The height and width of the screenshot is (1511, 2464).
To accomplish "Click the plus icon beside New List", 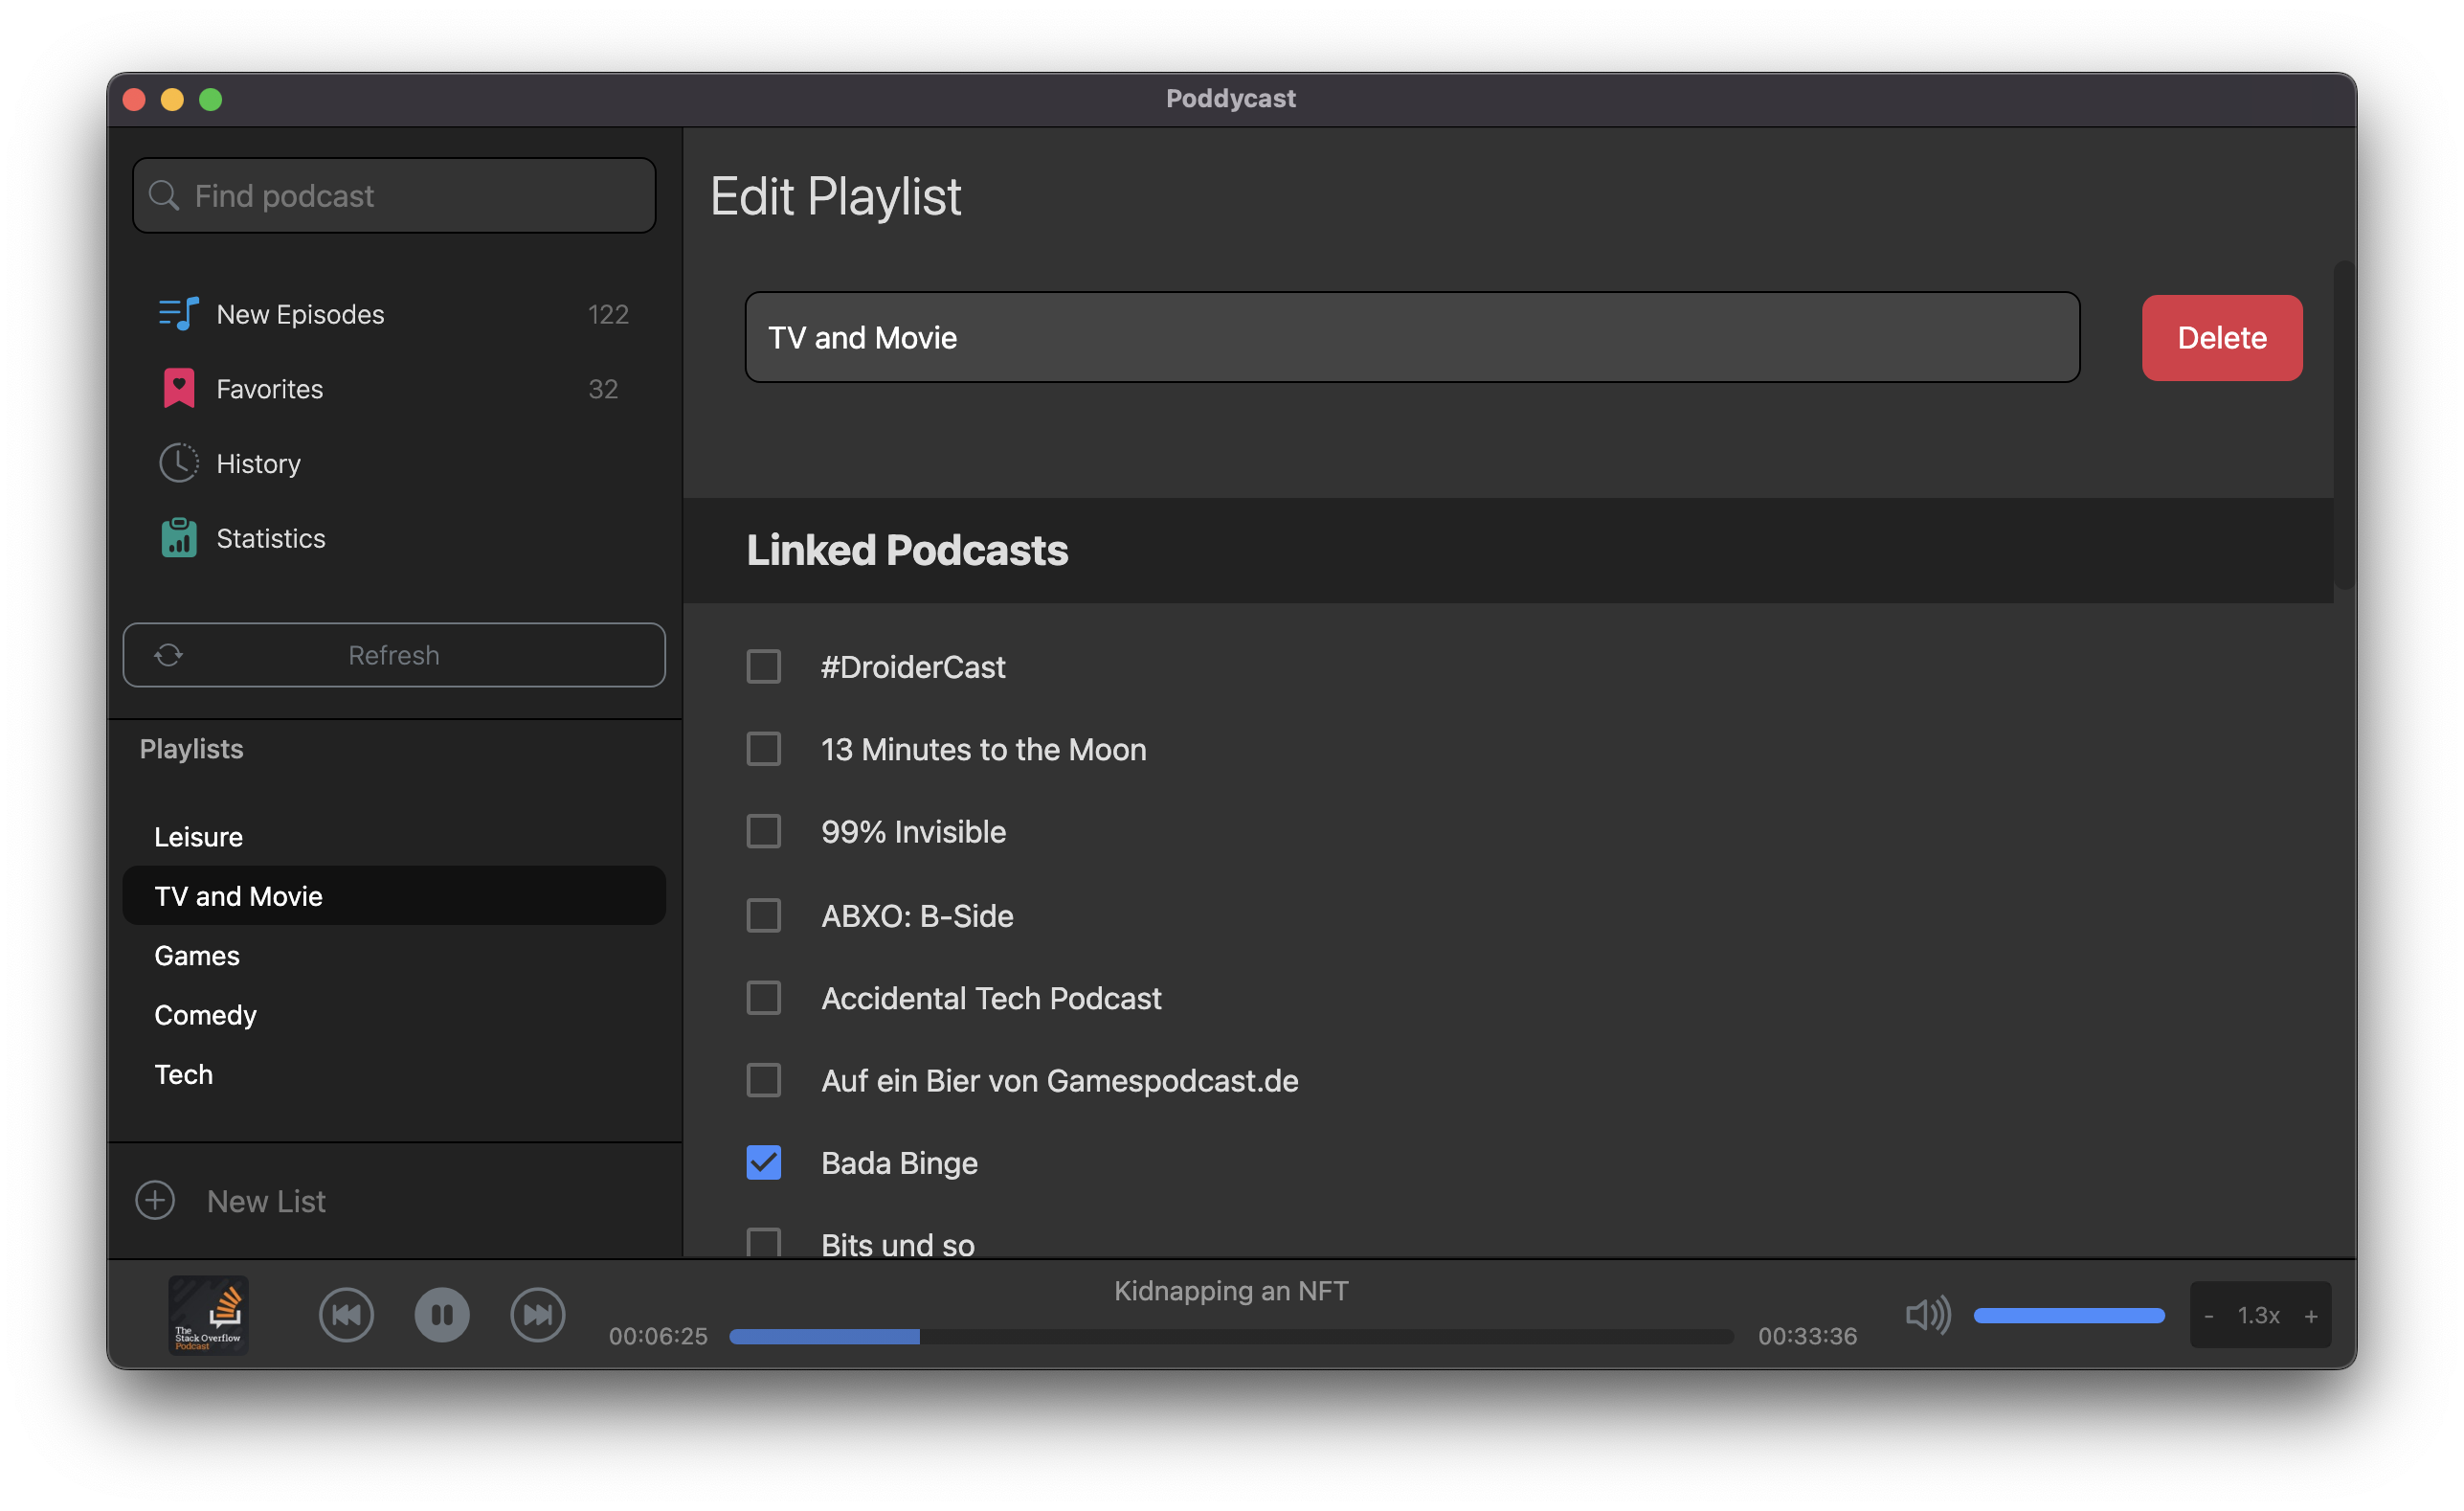I will pyautogui.click(x=155, y=1200).
